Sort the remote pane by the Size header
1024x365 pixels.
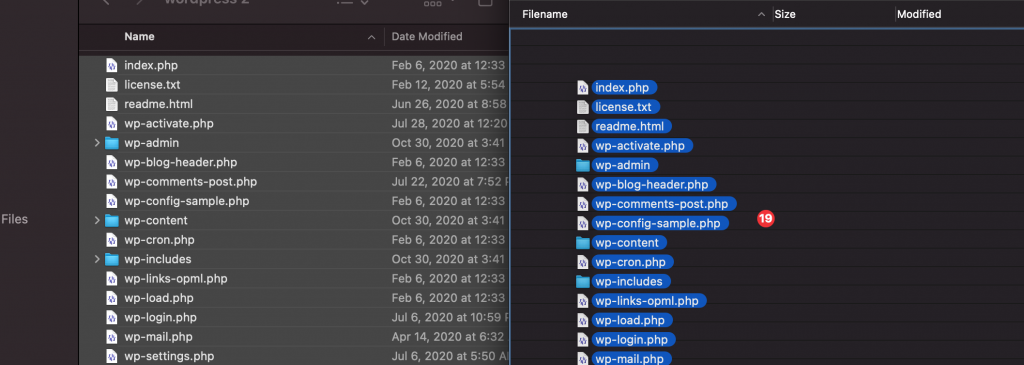coord(785,14)
